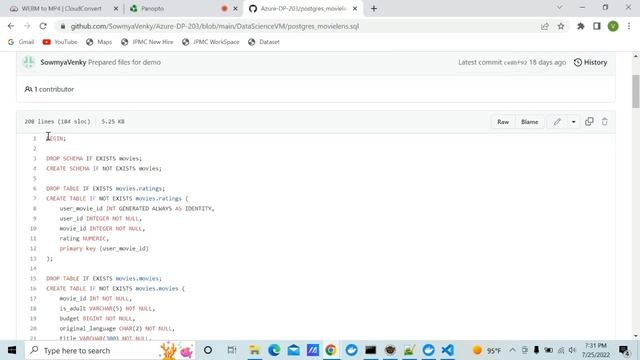Viewport: 640px width, 360px height.
Task: Open a new browser tab
Action: click(x=374, y=9)
